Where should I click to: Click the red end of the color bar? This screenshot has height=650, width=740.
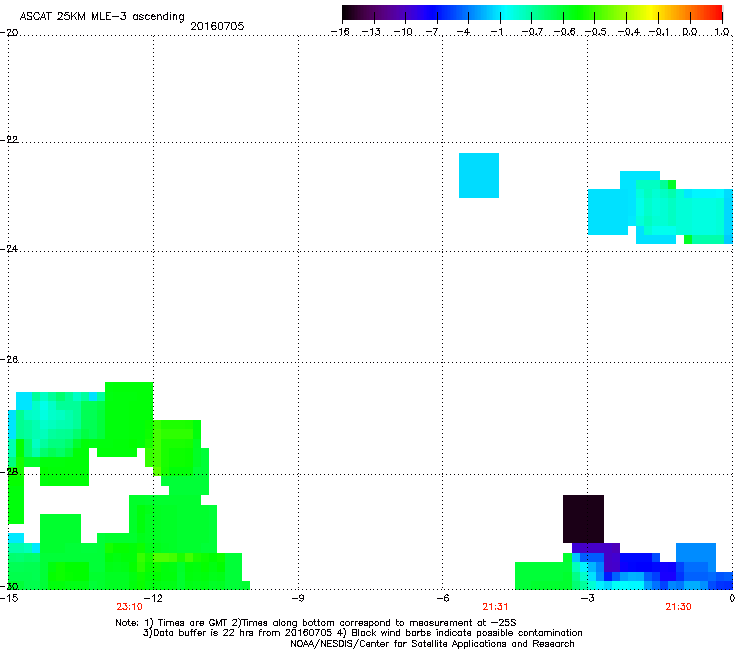click(716, 13)
